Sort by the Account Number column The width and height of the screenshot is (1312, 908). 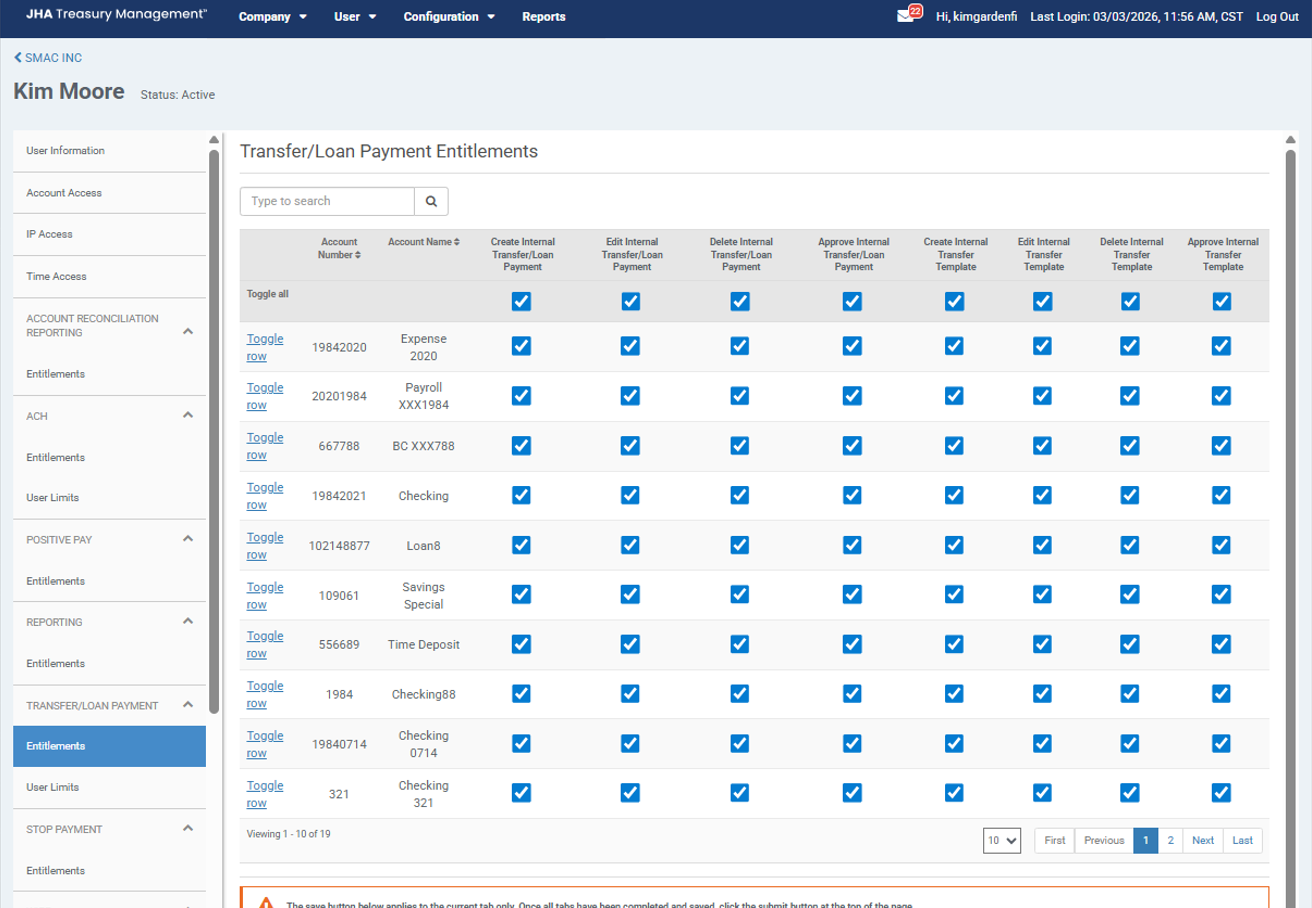[x=339, y=248]
